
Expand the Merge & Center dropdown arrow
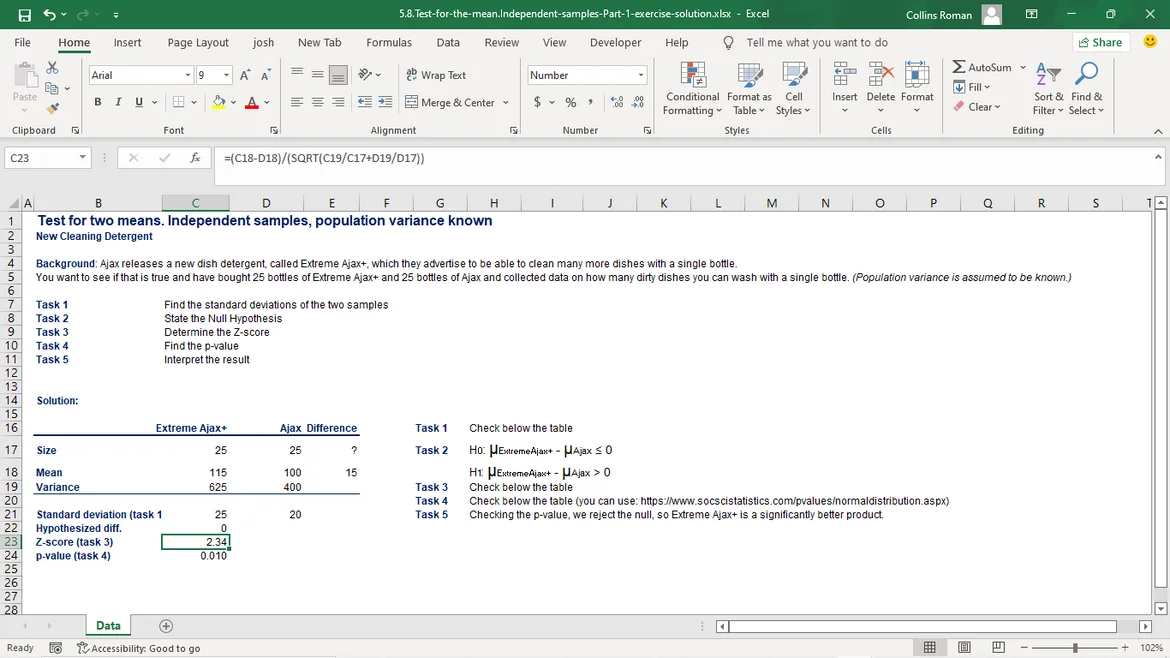(505, 103)
